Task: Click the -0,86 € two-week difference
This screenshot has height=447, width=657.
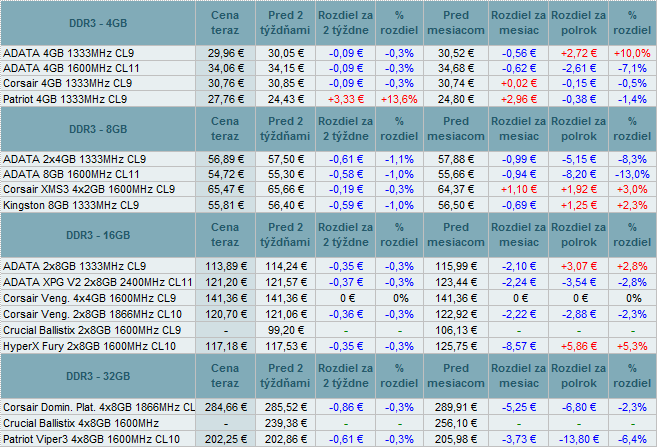Action: (346, 407)
